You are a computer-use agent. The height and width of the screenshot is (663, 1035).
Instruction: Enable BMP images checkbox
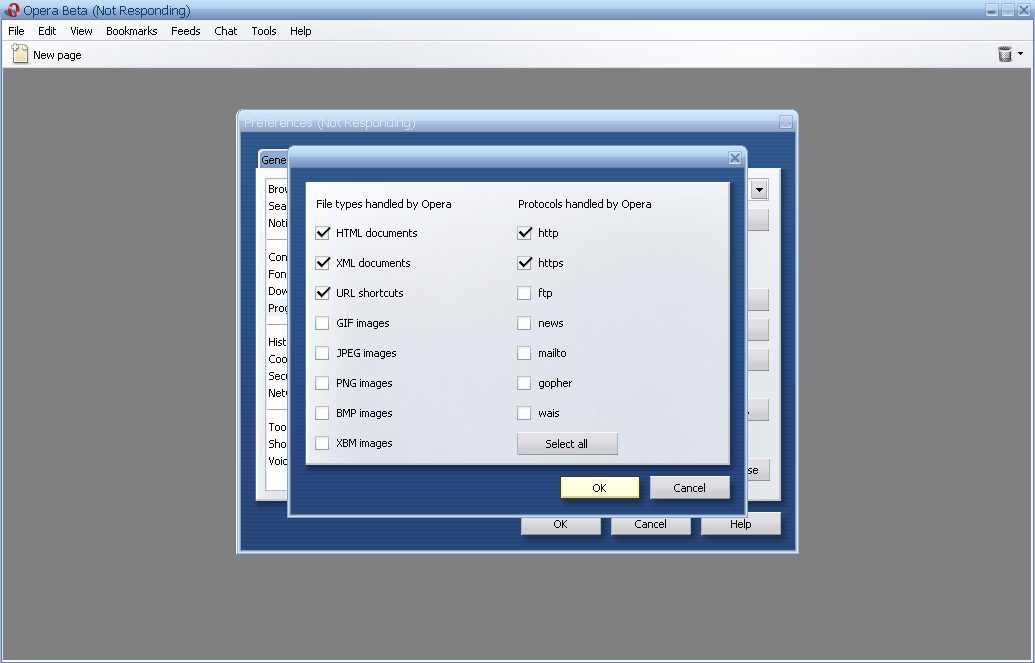322,413
